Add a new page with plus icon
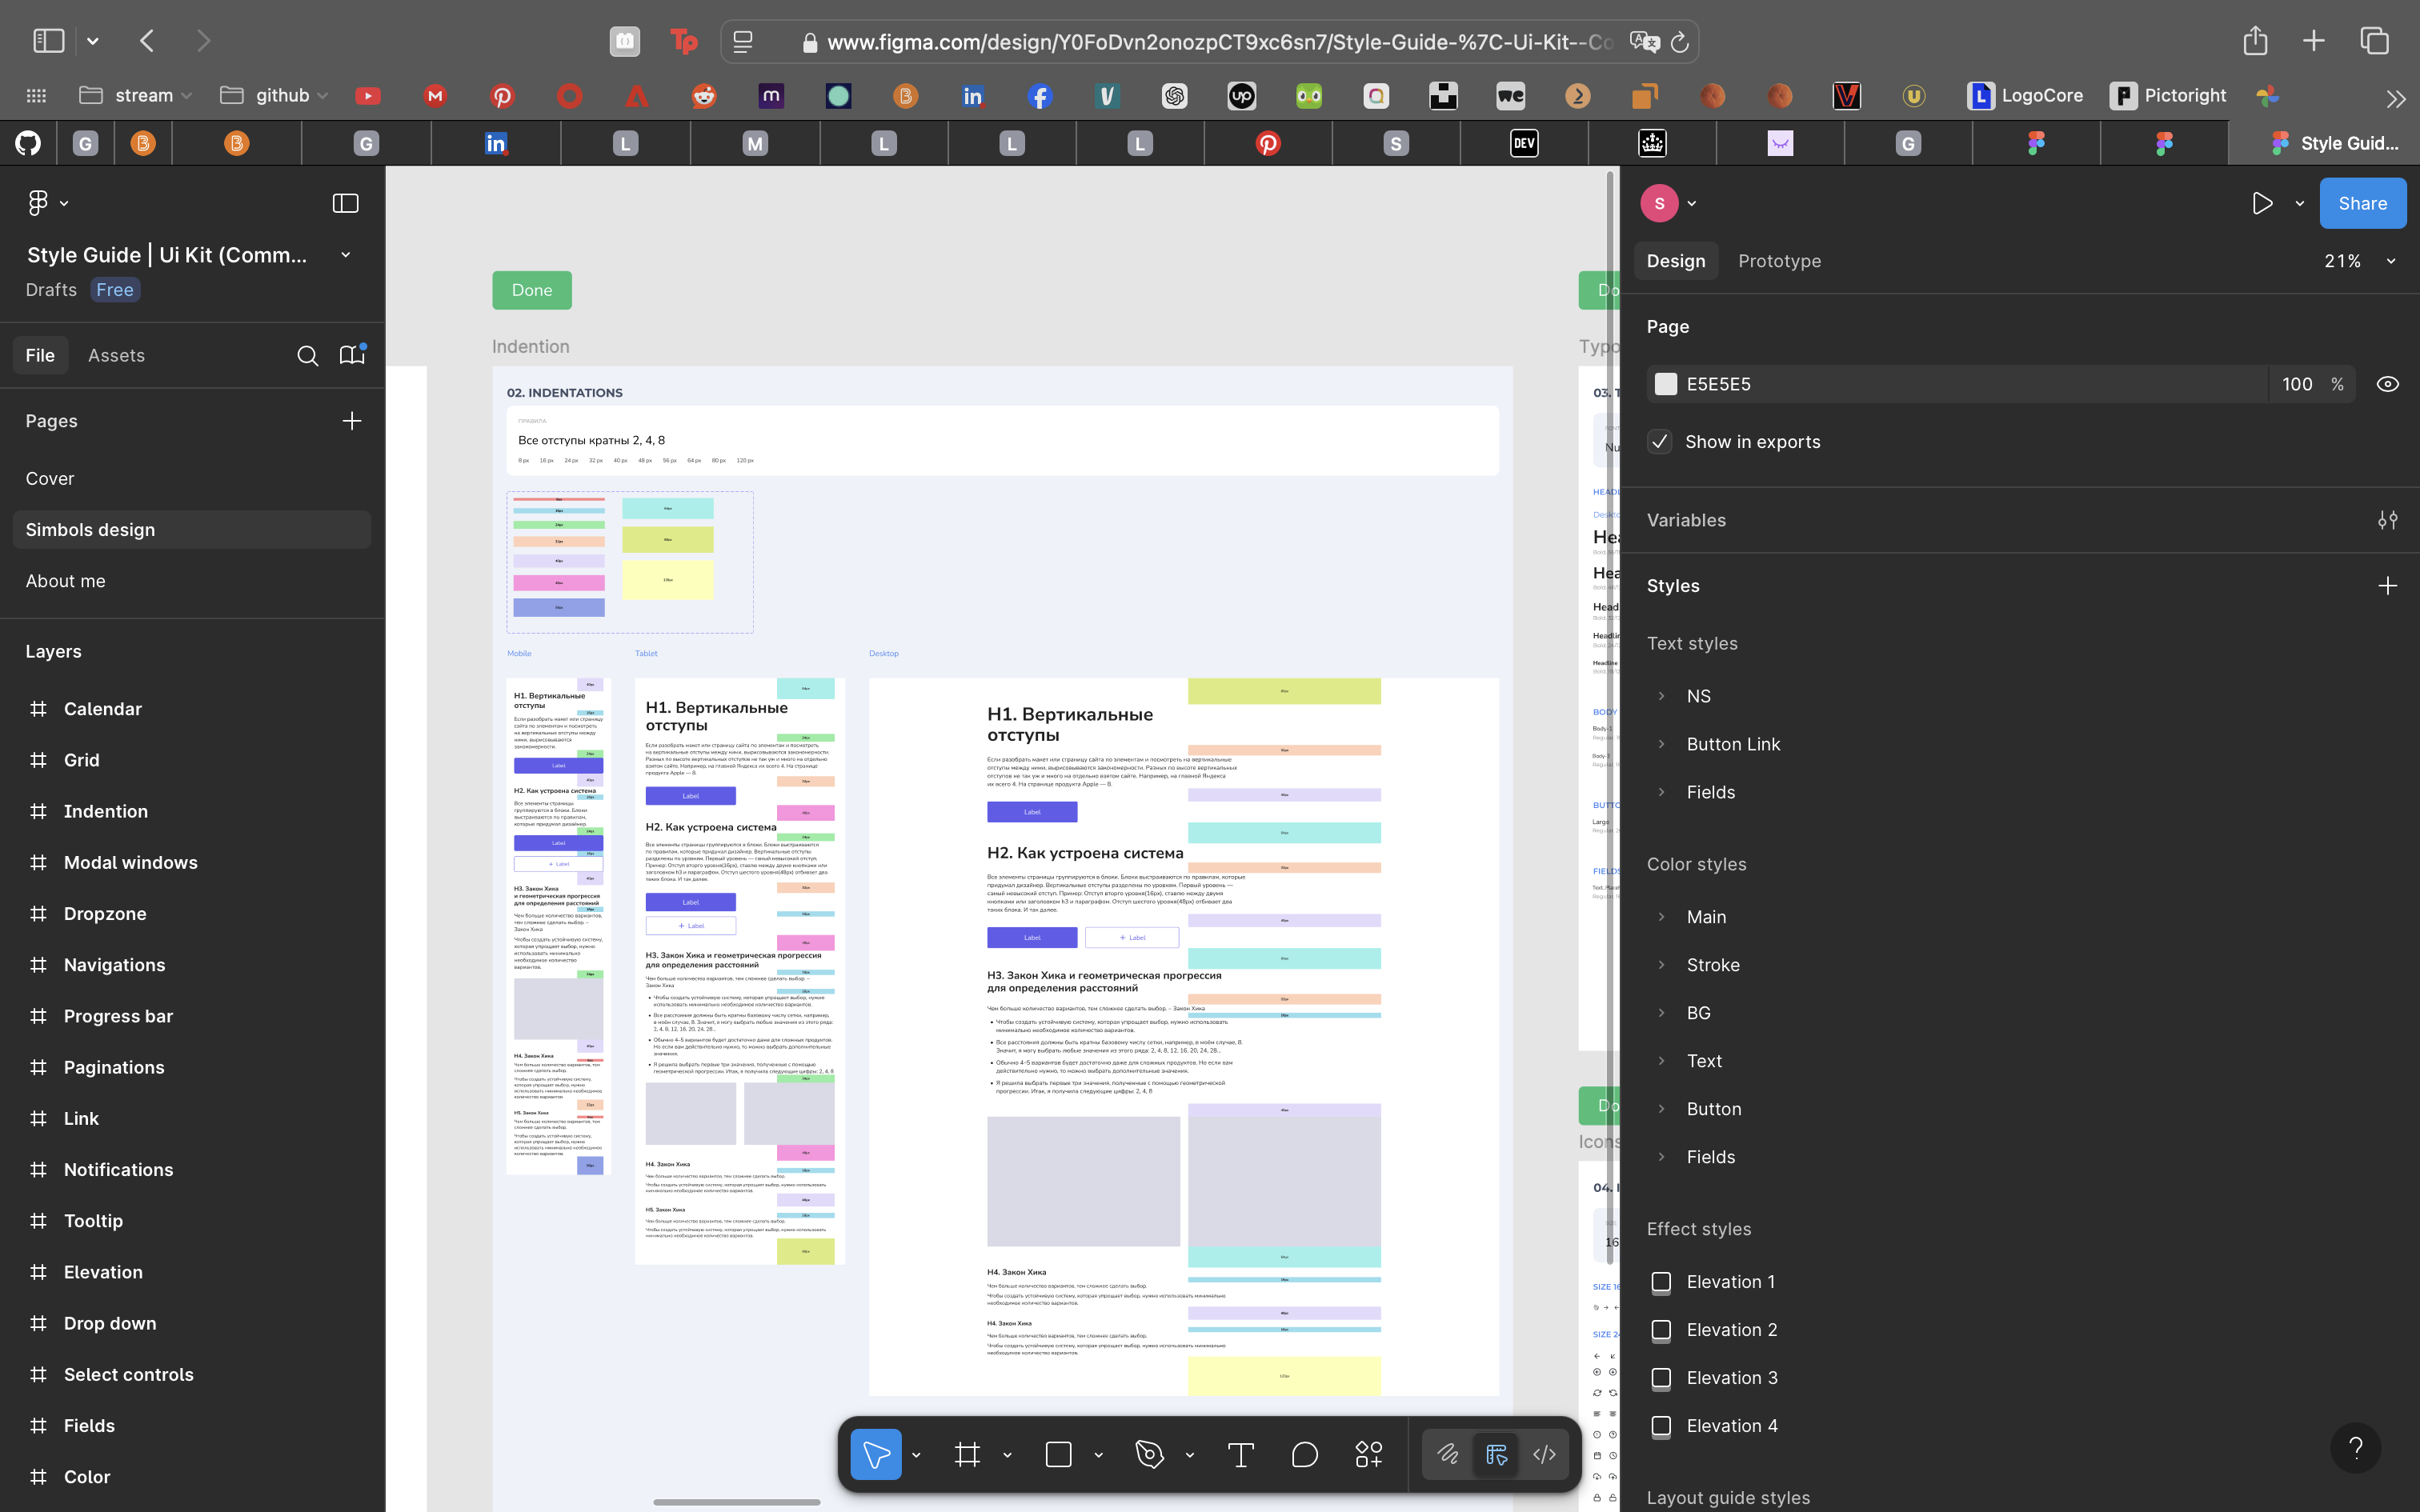Screen dimensions: 2420x1512 point(352,421)
